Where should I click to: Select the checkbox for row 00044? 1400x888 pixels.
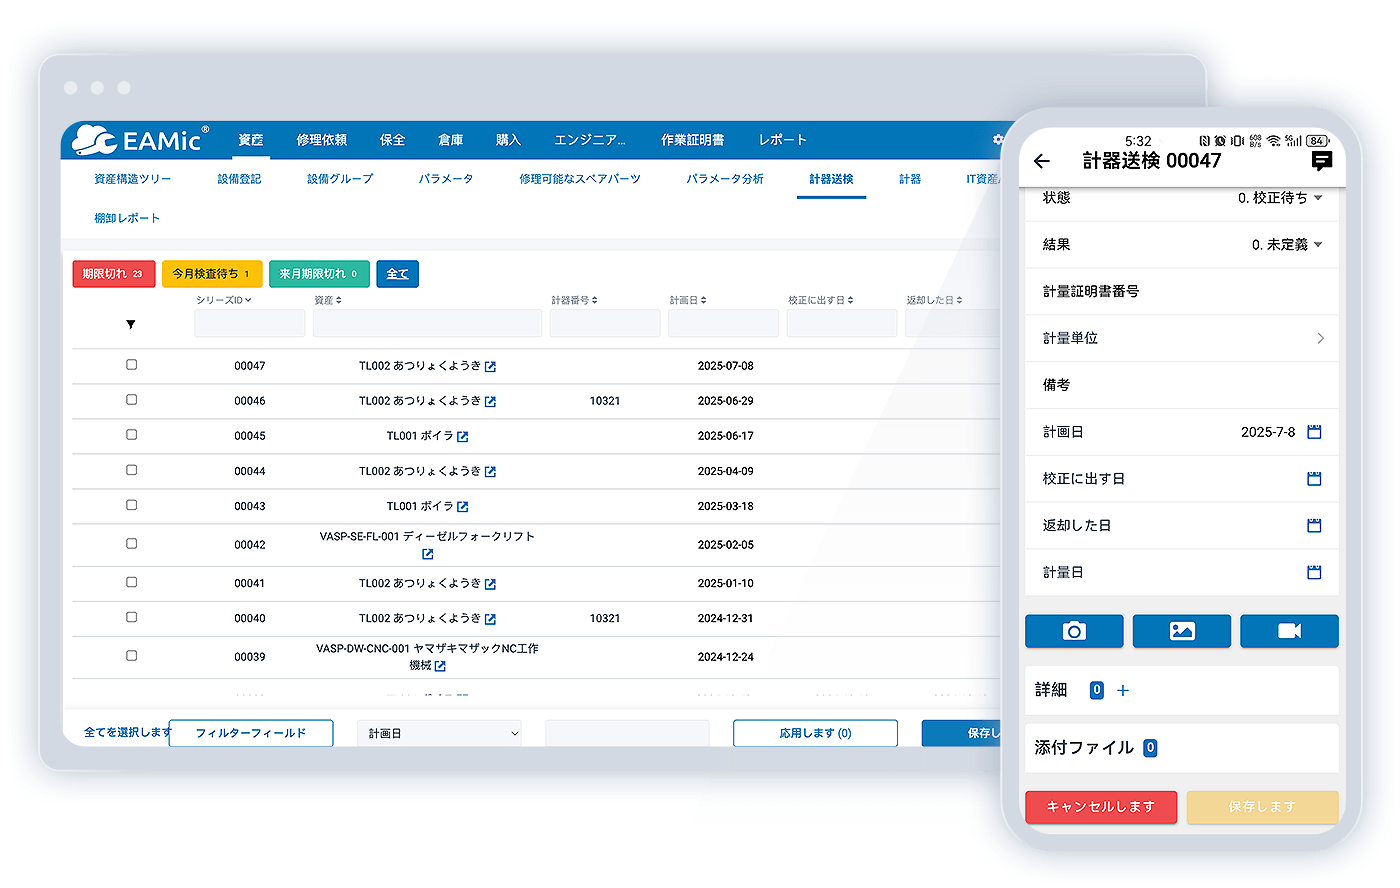click(x=131, y=470)
